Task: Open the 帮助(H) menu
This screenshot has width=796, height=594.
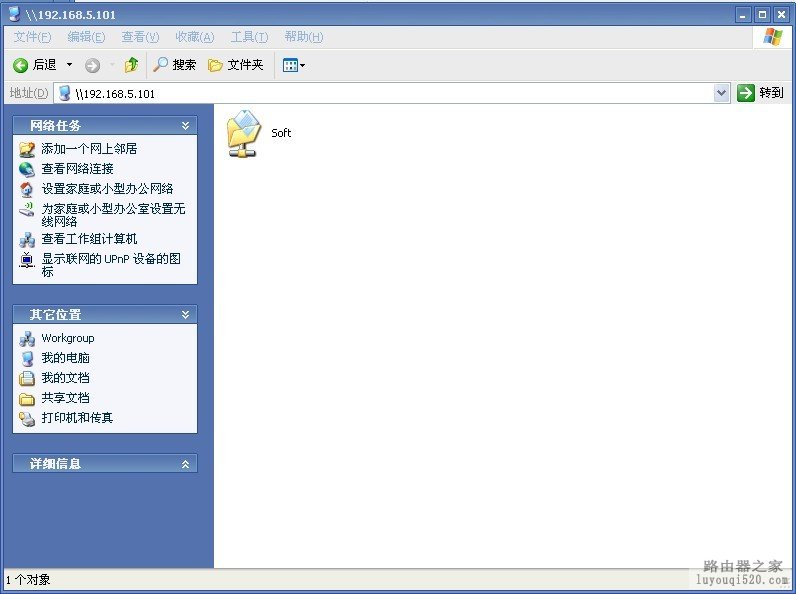Action: [x=304, y=37]
